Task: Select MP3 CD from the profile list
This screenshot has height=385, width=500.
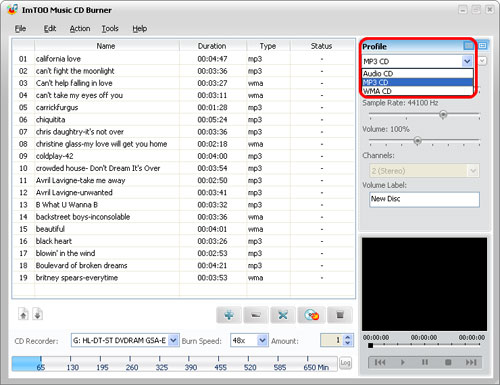Action: click(x=418, y=82)
